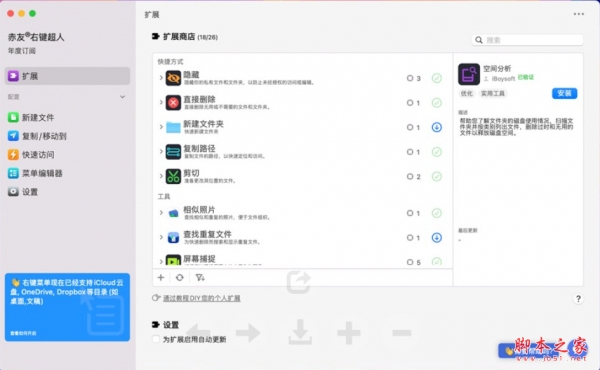
Task: Click the 实用工具 tag
Action: [x=492, y=93]
